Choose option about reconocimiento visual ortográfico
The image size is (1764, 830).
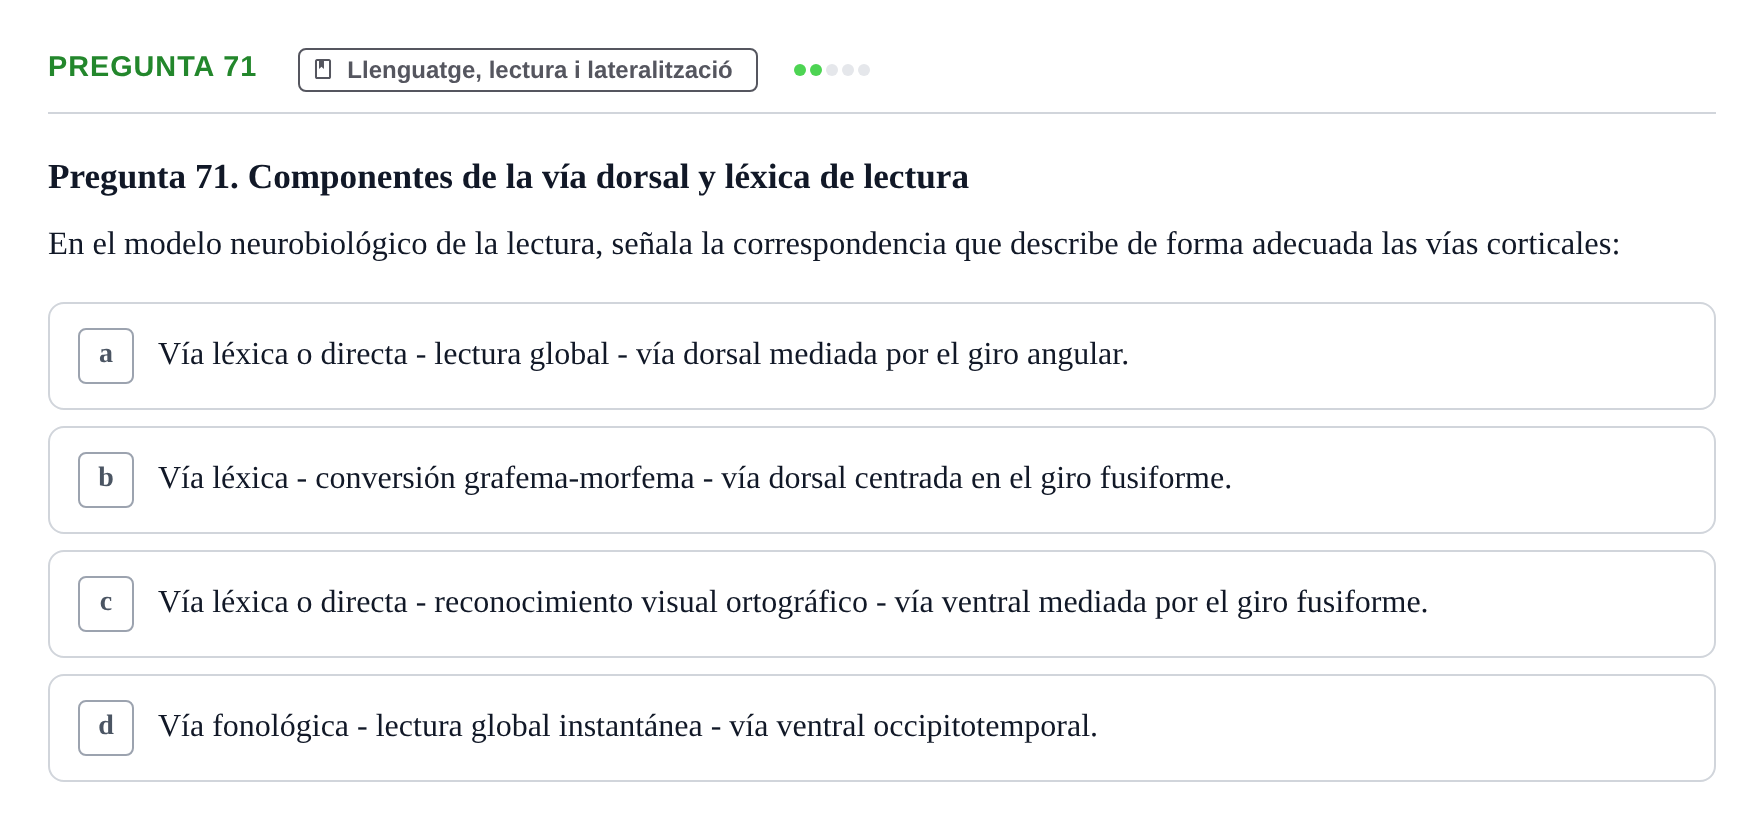[882, 604]
